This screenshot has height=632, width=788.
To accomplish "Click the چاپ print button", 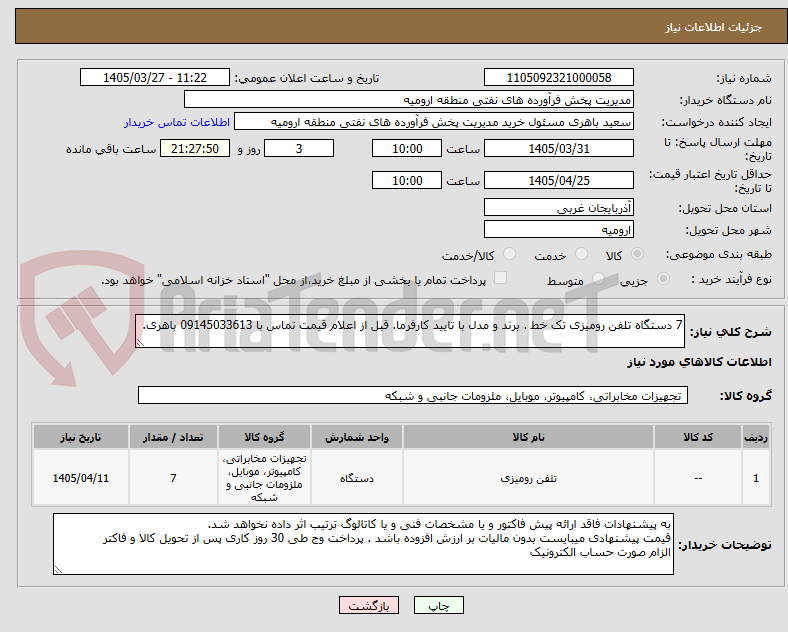I will (439, 605).
